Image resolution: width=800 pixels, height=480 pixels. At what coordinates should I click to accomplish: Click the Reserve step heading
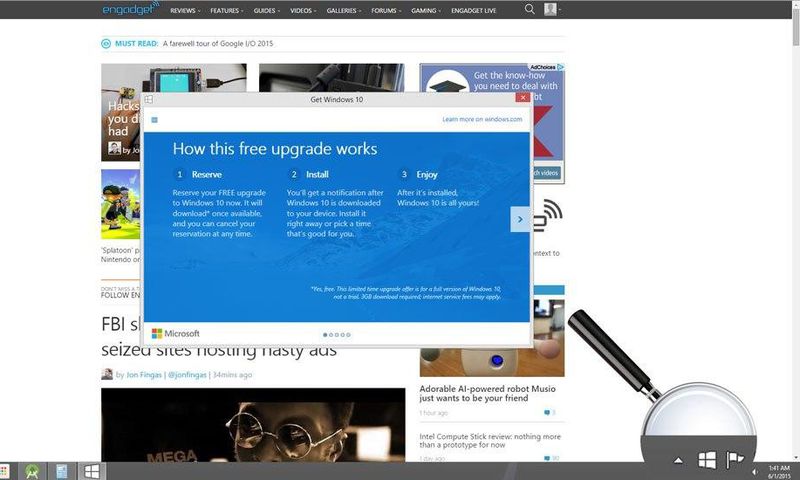207,174
